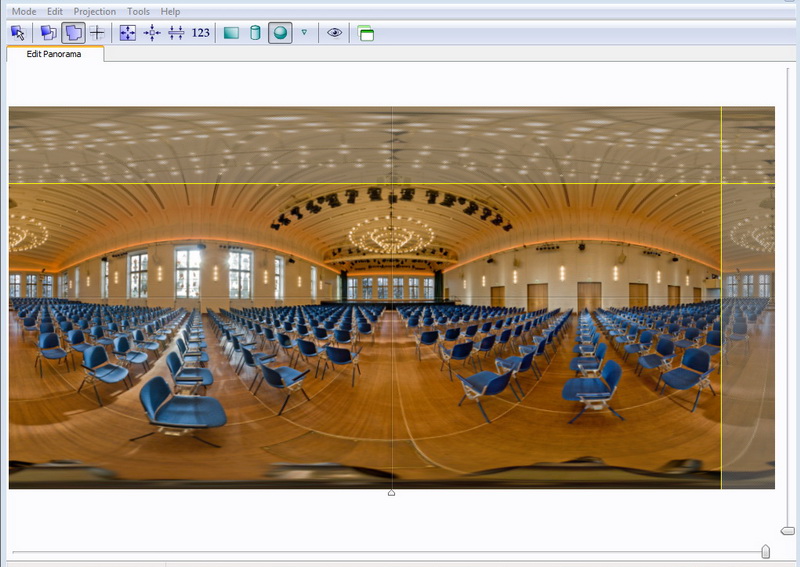Open the more projections dropdown arrow

tap(304, 32)
